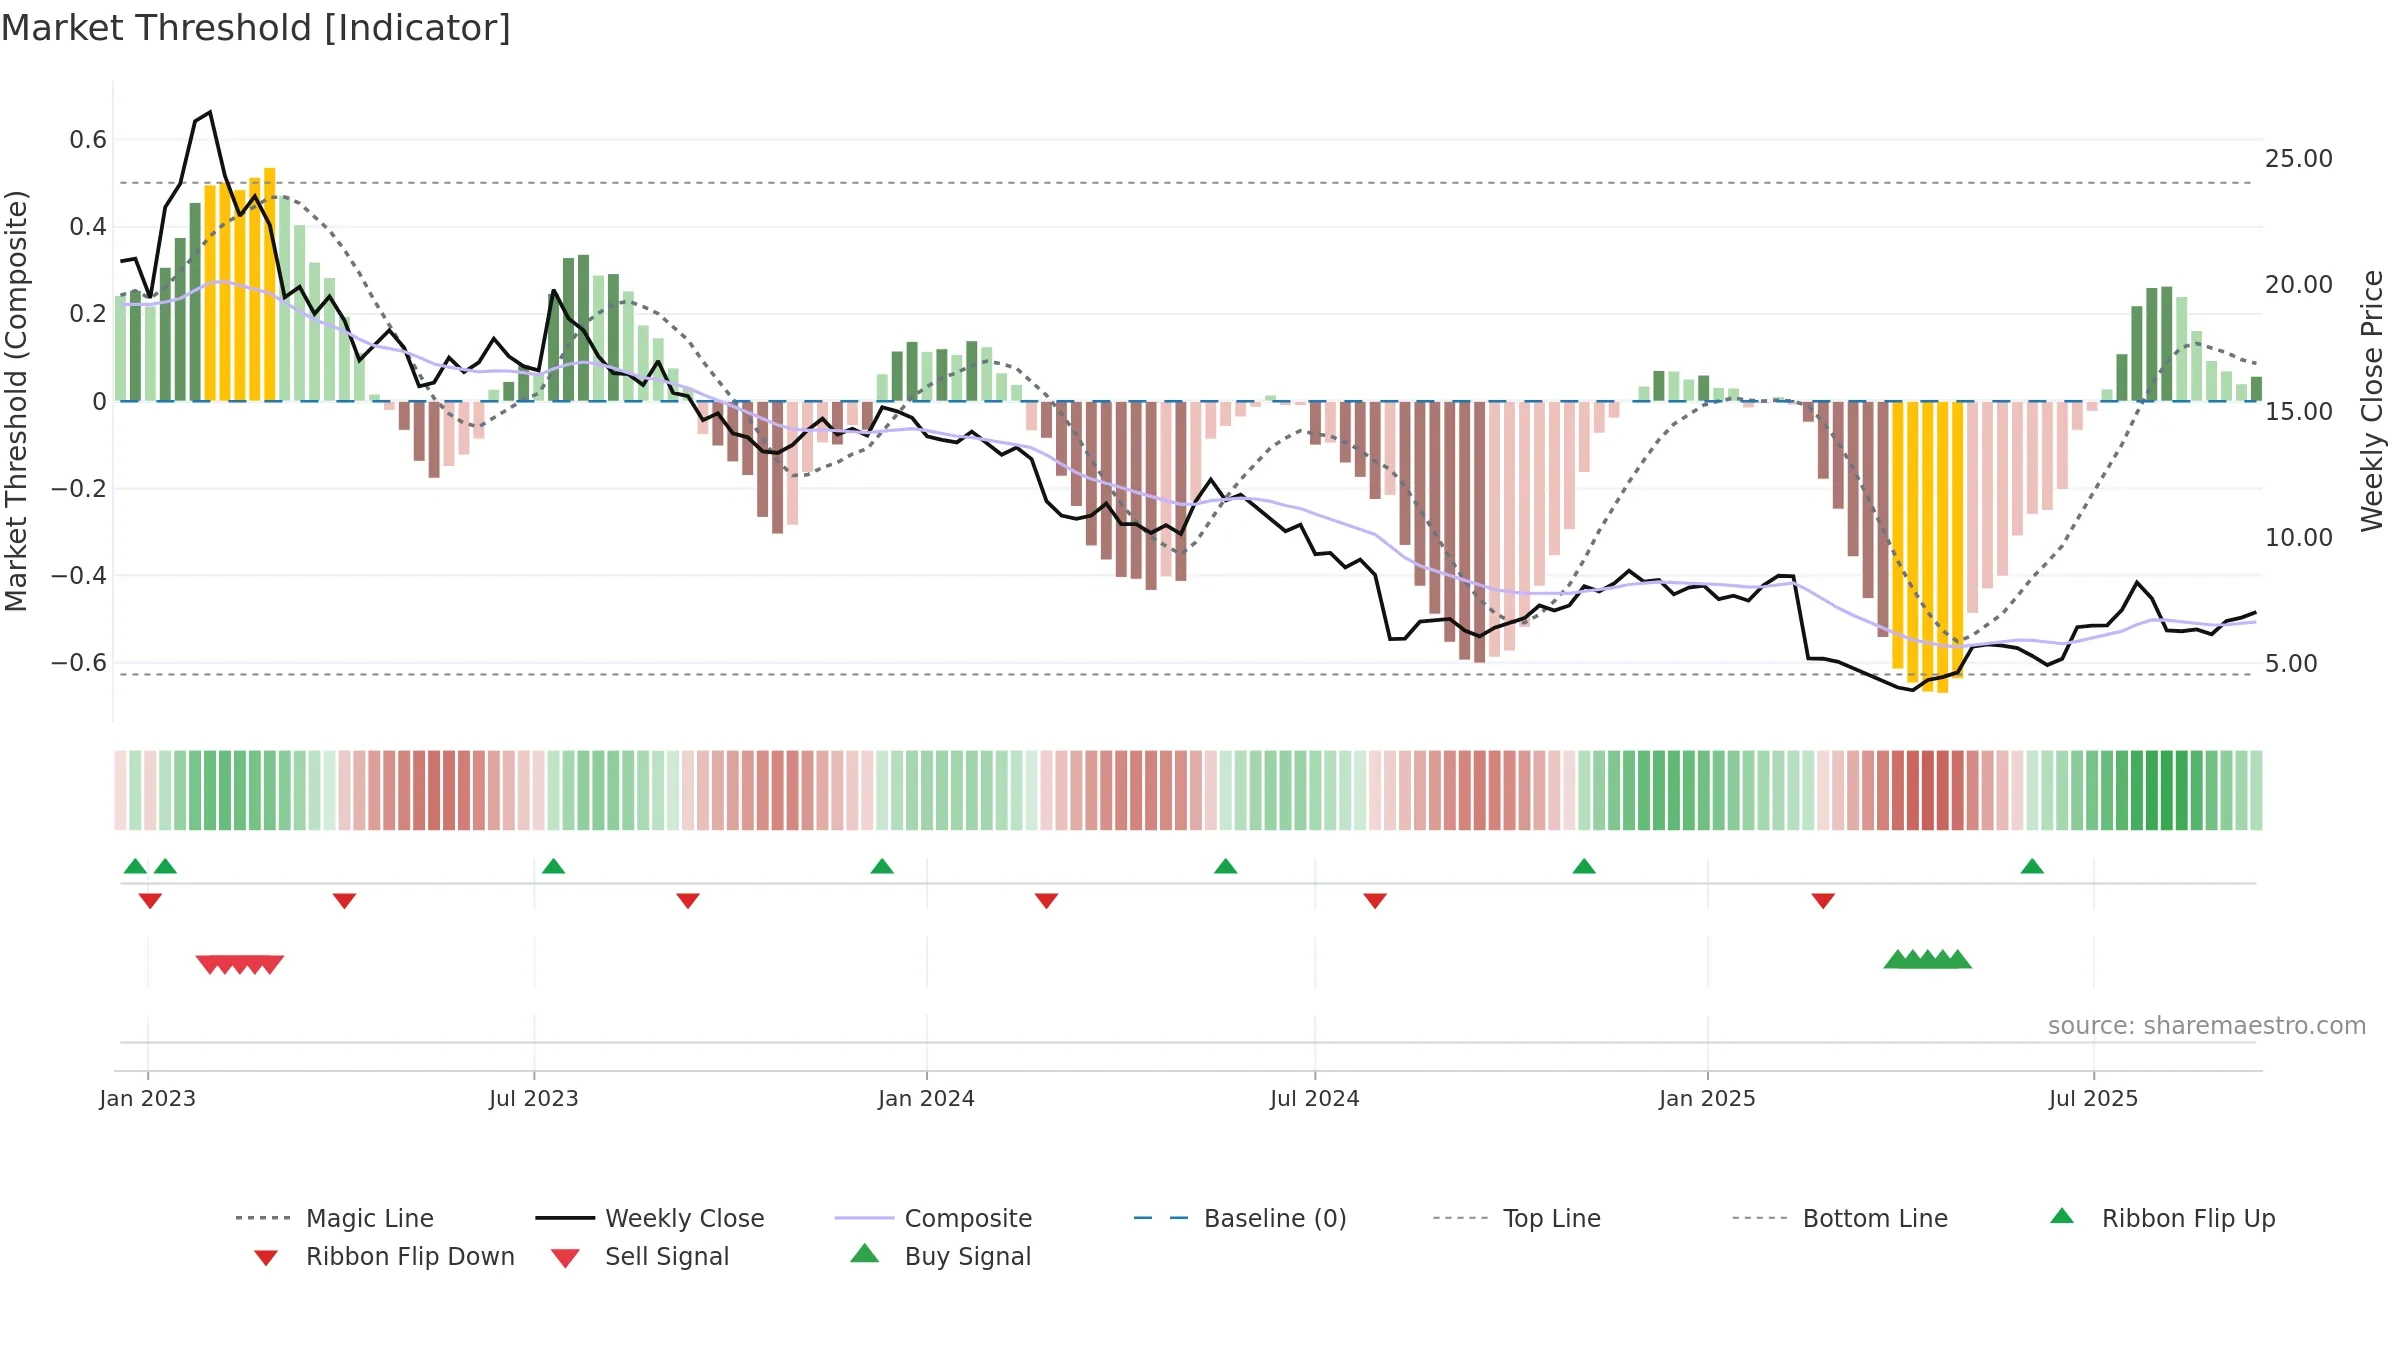Toggle the Composite legend entry
The image size is (2400, 1350).
(933, 1218)
